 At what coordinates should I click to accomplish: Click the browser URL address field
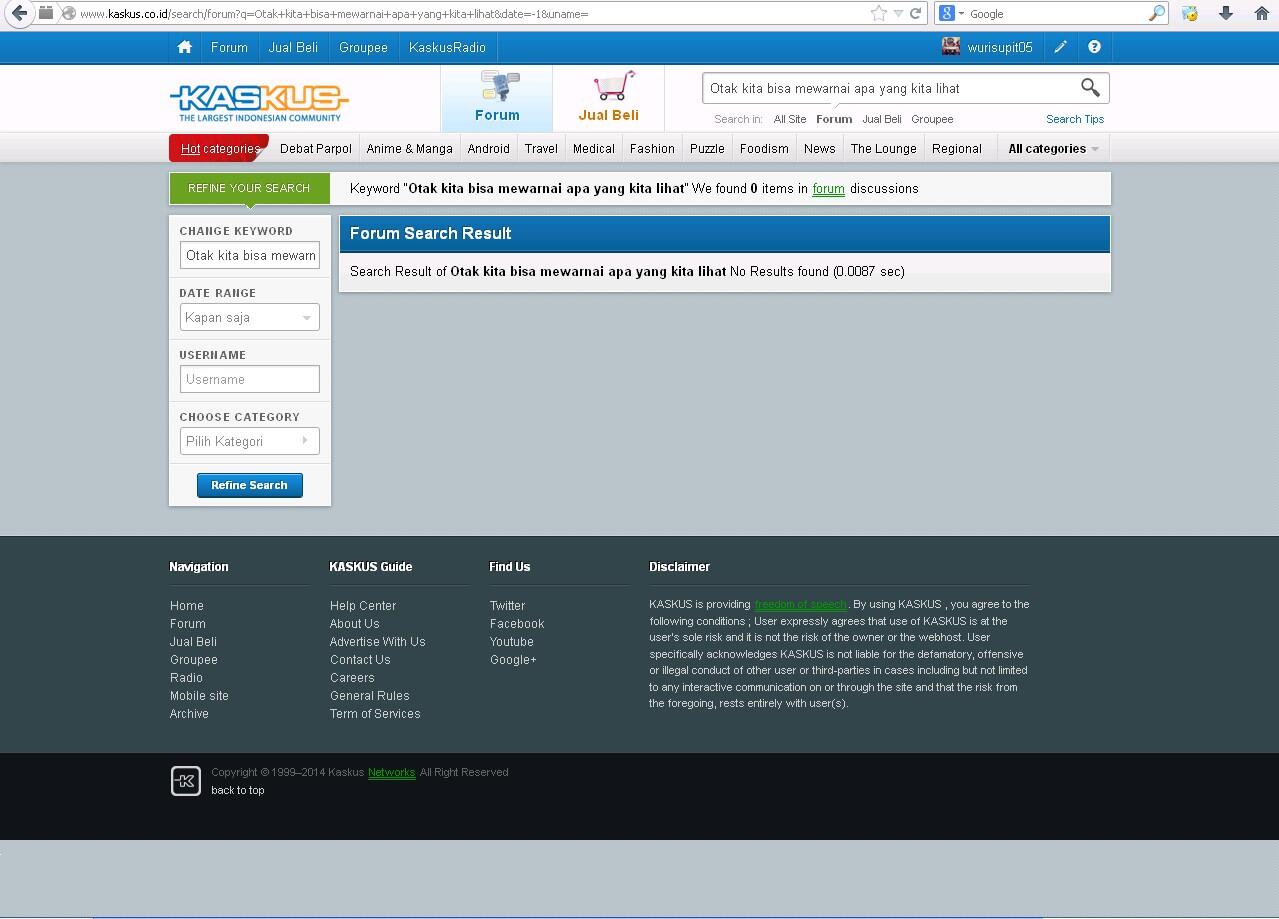(x=470, y=13)
